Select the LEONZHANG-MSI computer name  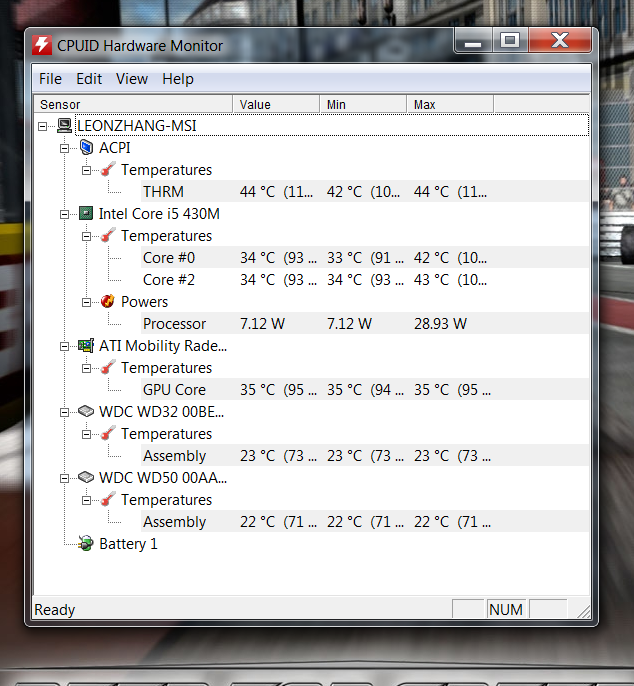tap(137, 126)
